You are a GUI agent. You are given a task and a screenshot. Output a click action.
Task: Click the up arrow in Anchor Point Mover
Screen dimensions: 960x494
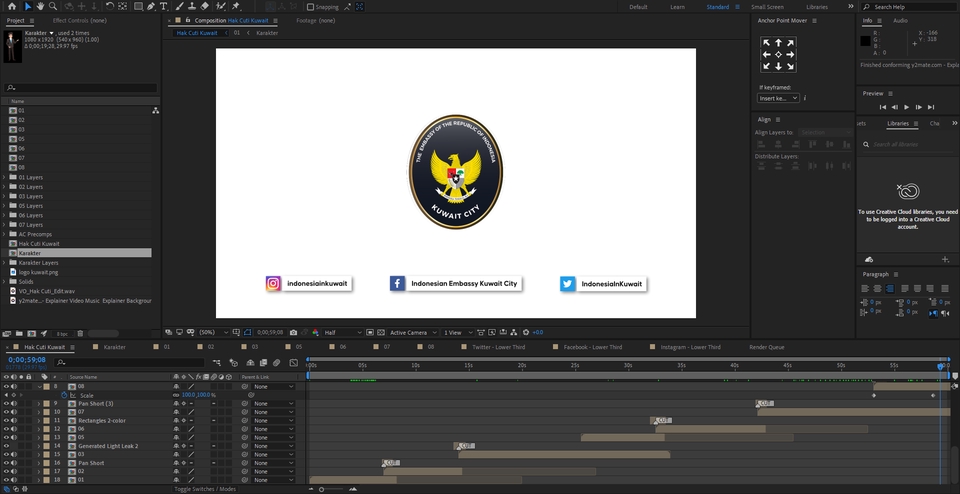(x=778, y=43)
